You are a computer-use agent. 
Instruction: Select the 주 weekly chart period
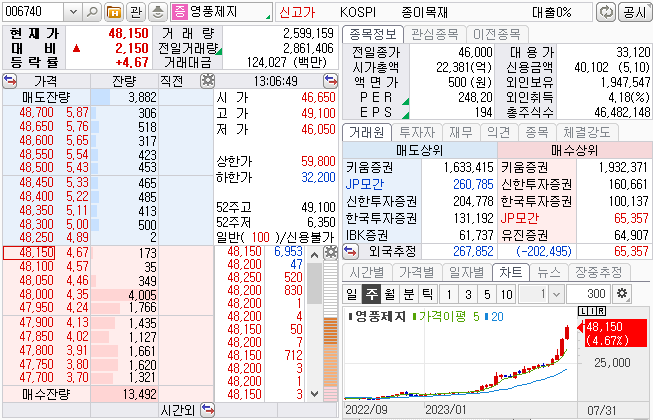(x=371, y=294)
